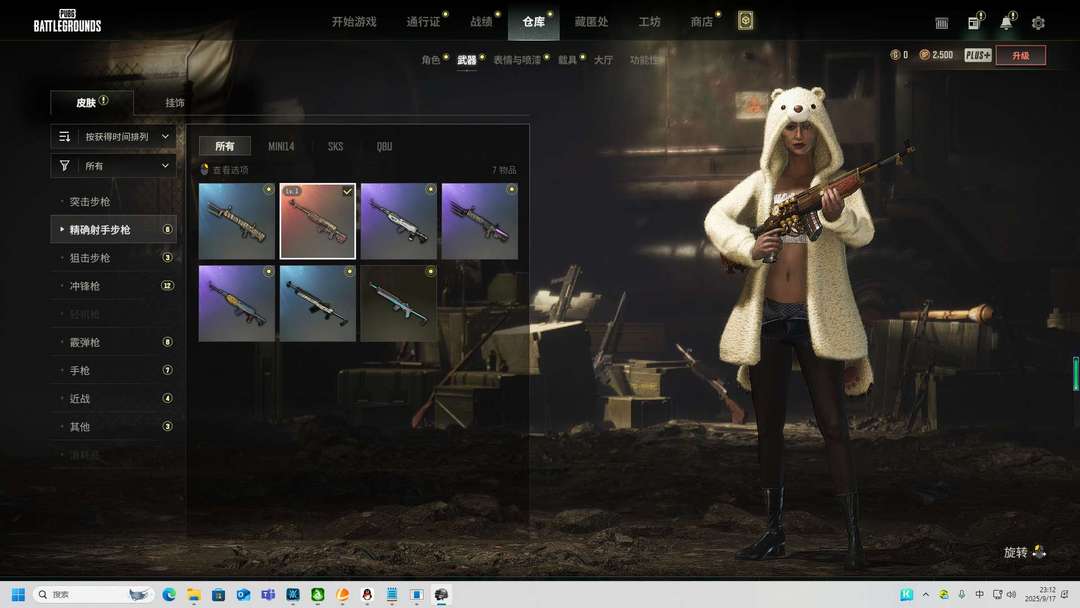Viewport: 1080px width, 608px height.
Task: Switch to 角色 sub-tab
Action: [x=430, y=60]
